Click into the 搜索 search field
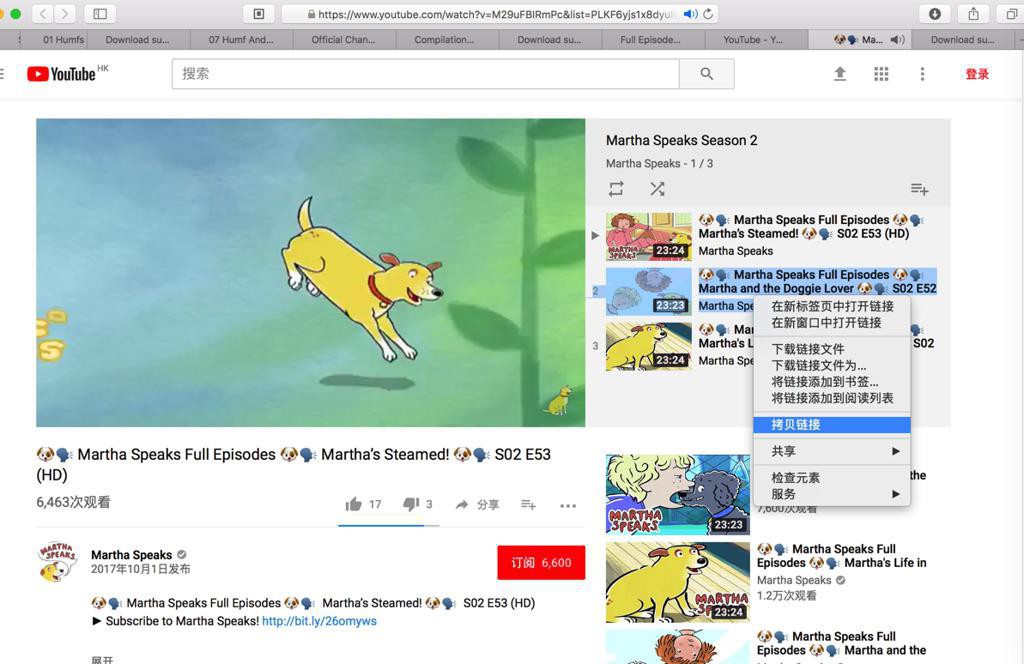This screenshot has width=1024, height=664. [x=426, y=74]
